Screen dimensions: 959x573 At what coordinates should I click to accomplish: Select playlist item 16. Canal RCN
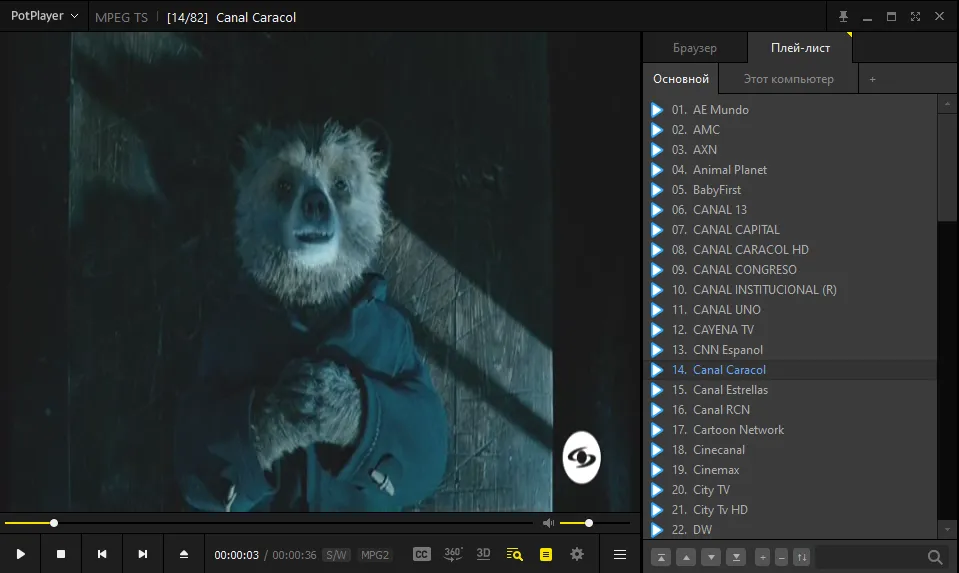click(790, 410)
